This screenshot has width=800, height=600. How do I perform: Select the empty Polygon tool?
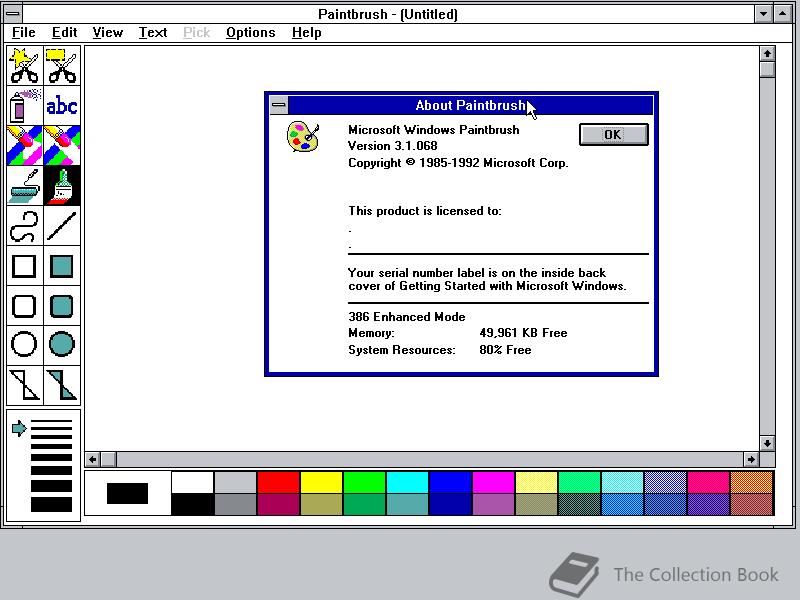(x=24, y=385)
